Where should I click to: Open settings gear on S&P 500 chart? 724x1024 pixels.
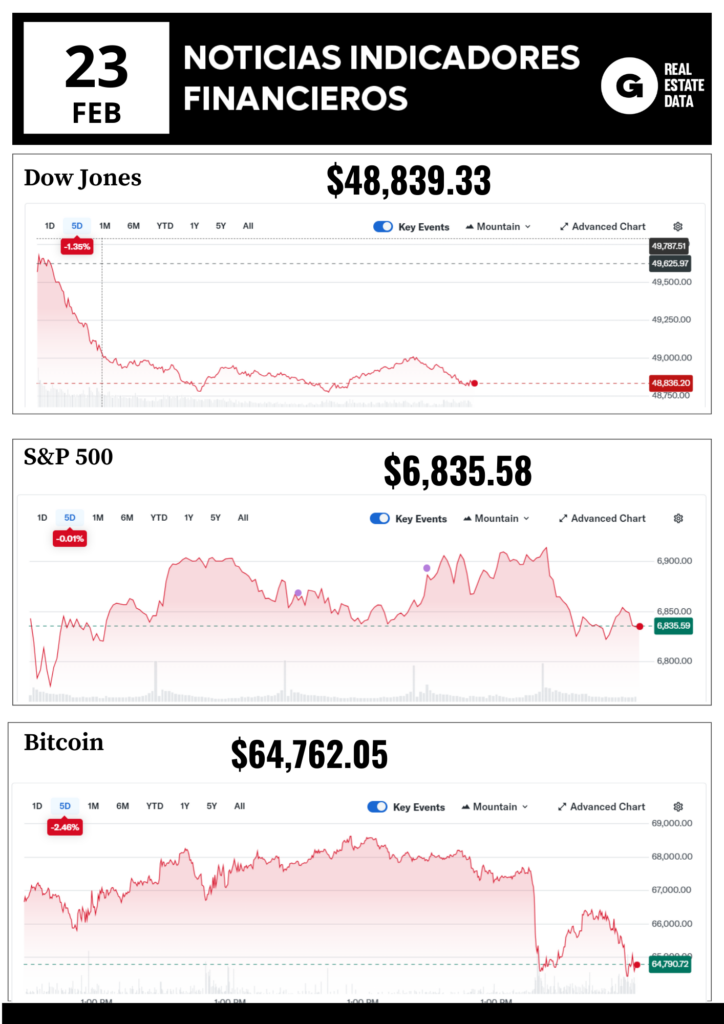coord(678,519)
